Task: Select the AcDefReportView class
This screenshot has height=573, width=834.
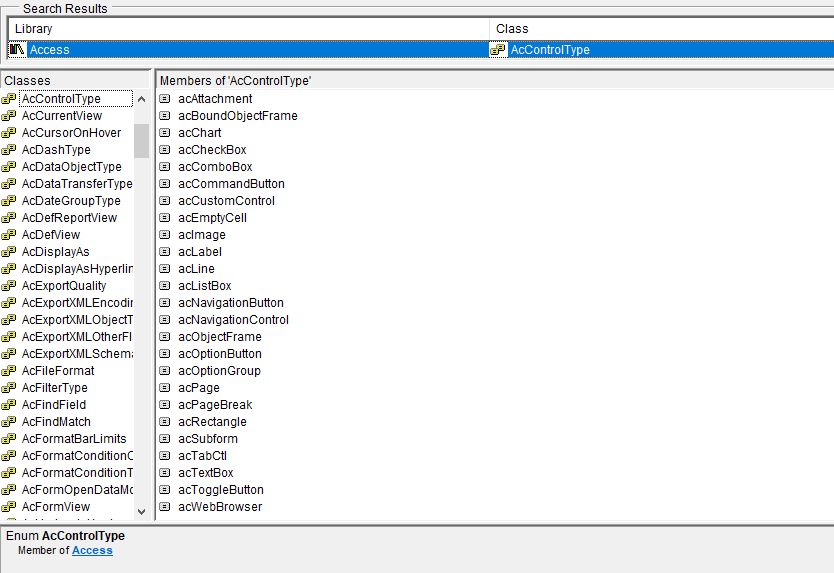Action: (69, 218)
